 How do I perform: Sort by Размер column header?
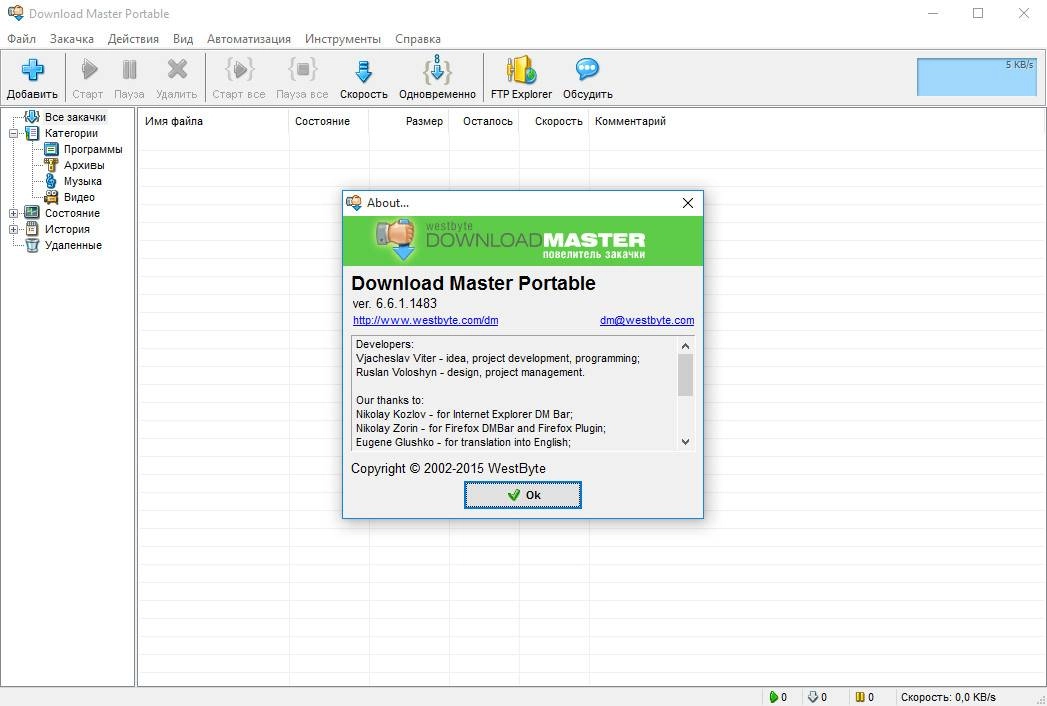point(409,121)
